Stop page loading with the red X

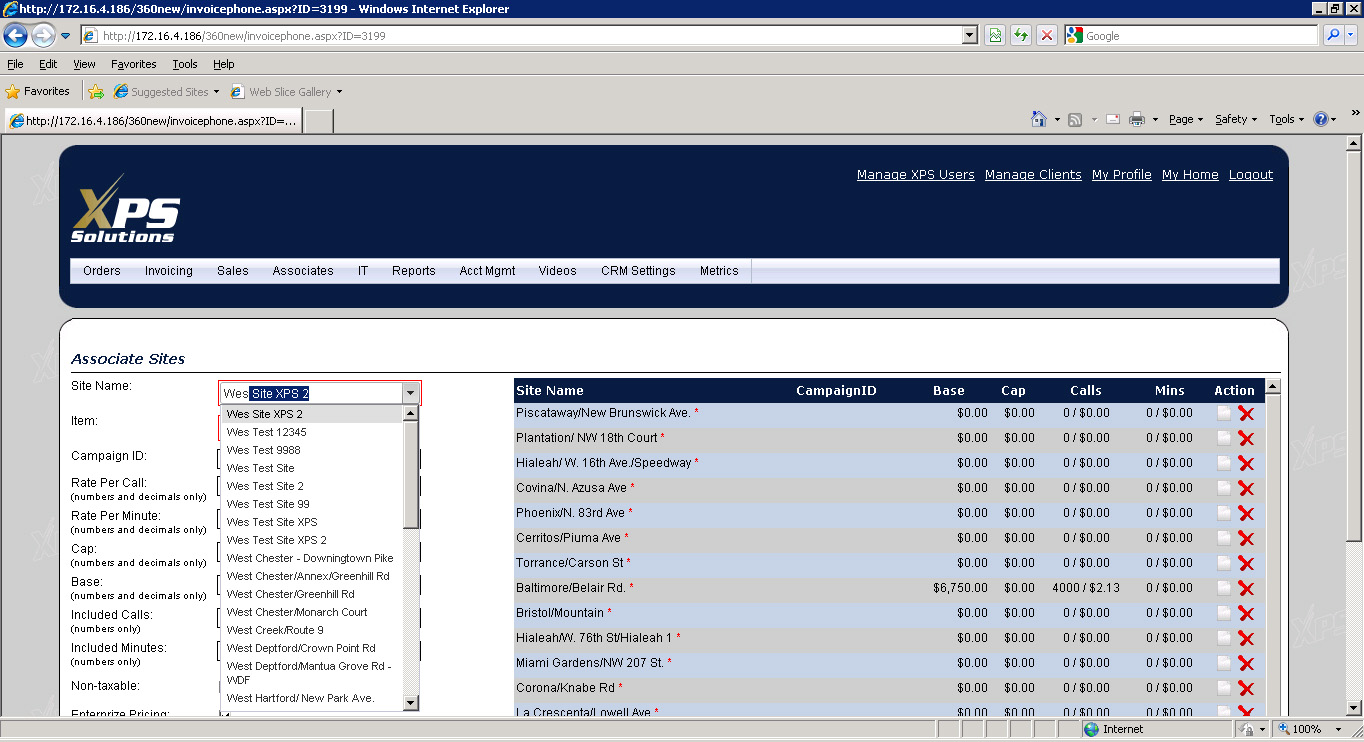click(x=1047, y=35)
